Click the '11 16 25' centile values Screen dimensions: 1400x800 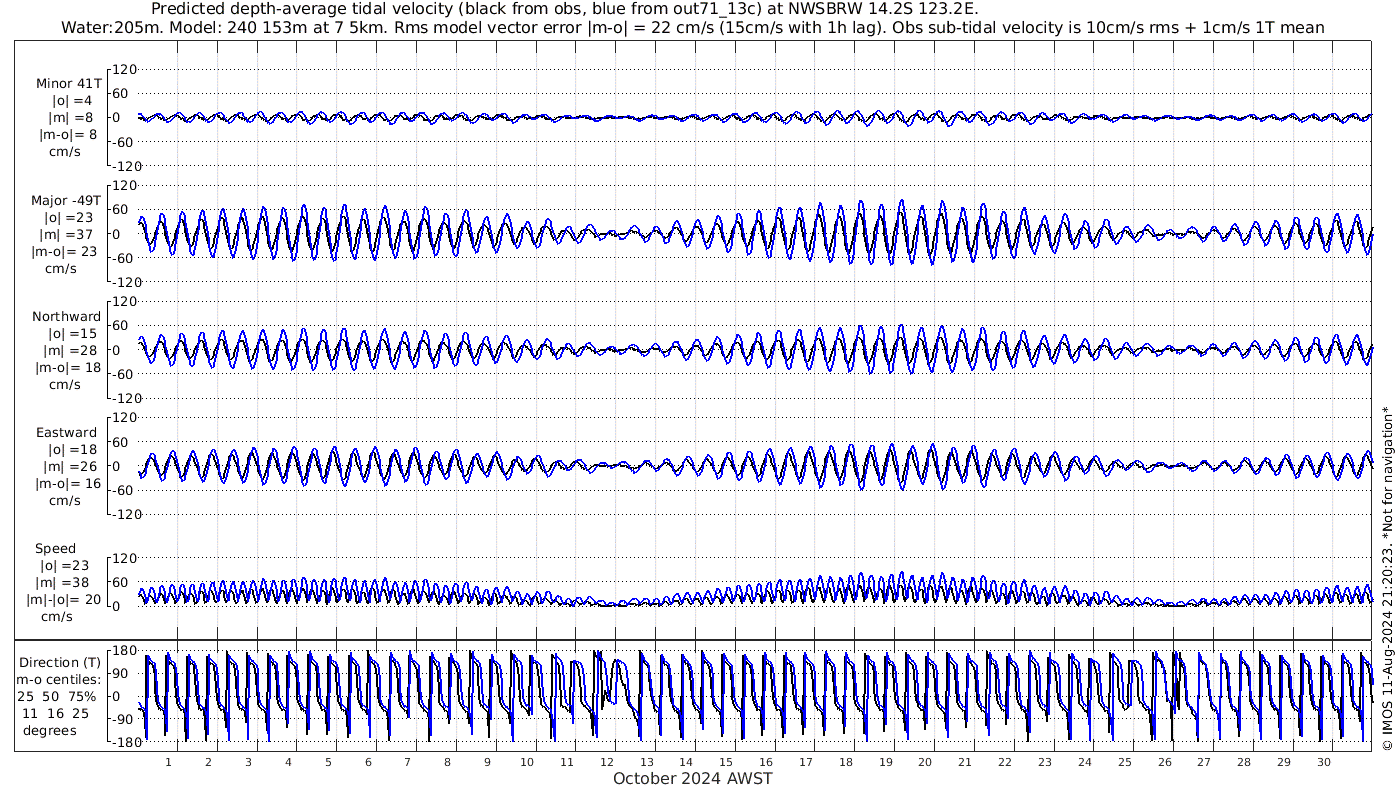pos(57,713)
